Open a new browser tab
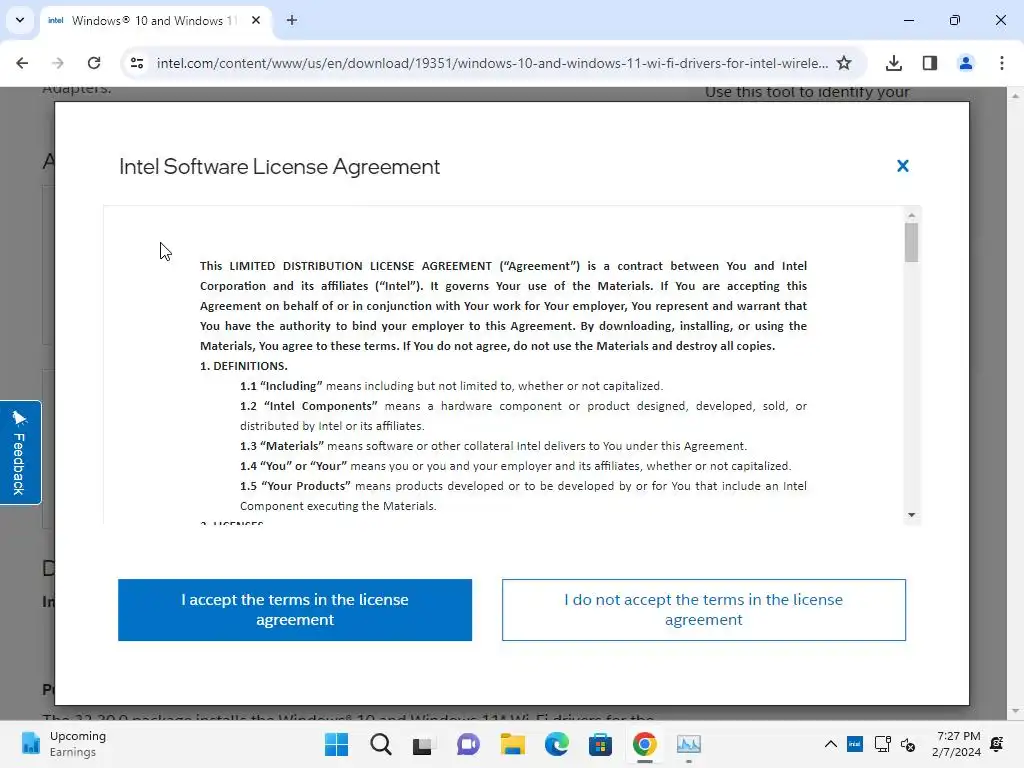1024x768 pixels. [292, 20]
